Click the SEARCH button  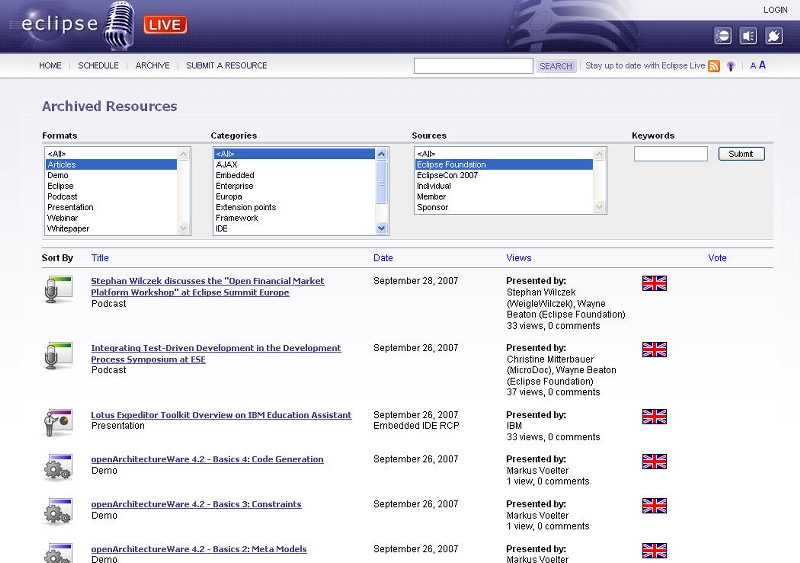point(556,66)
